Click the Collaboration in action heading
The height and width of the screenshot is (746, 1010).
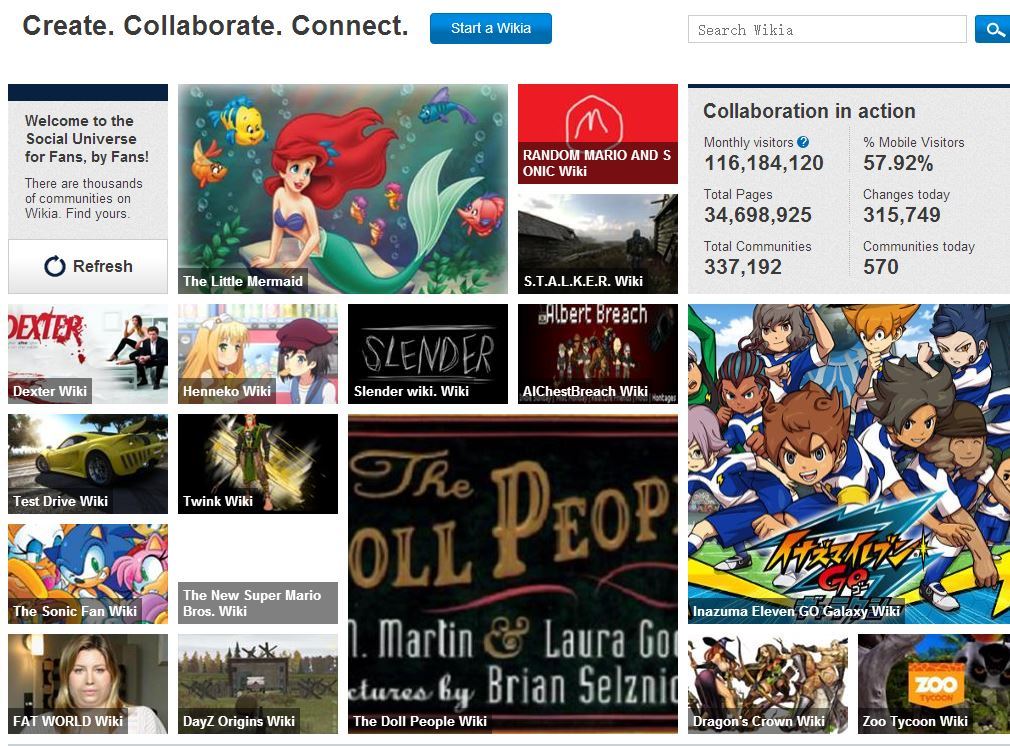coord(809,111)
